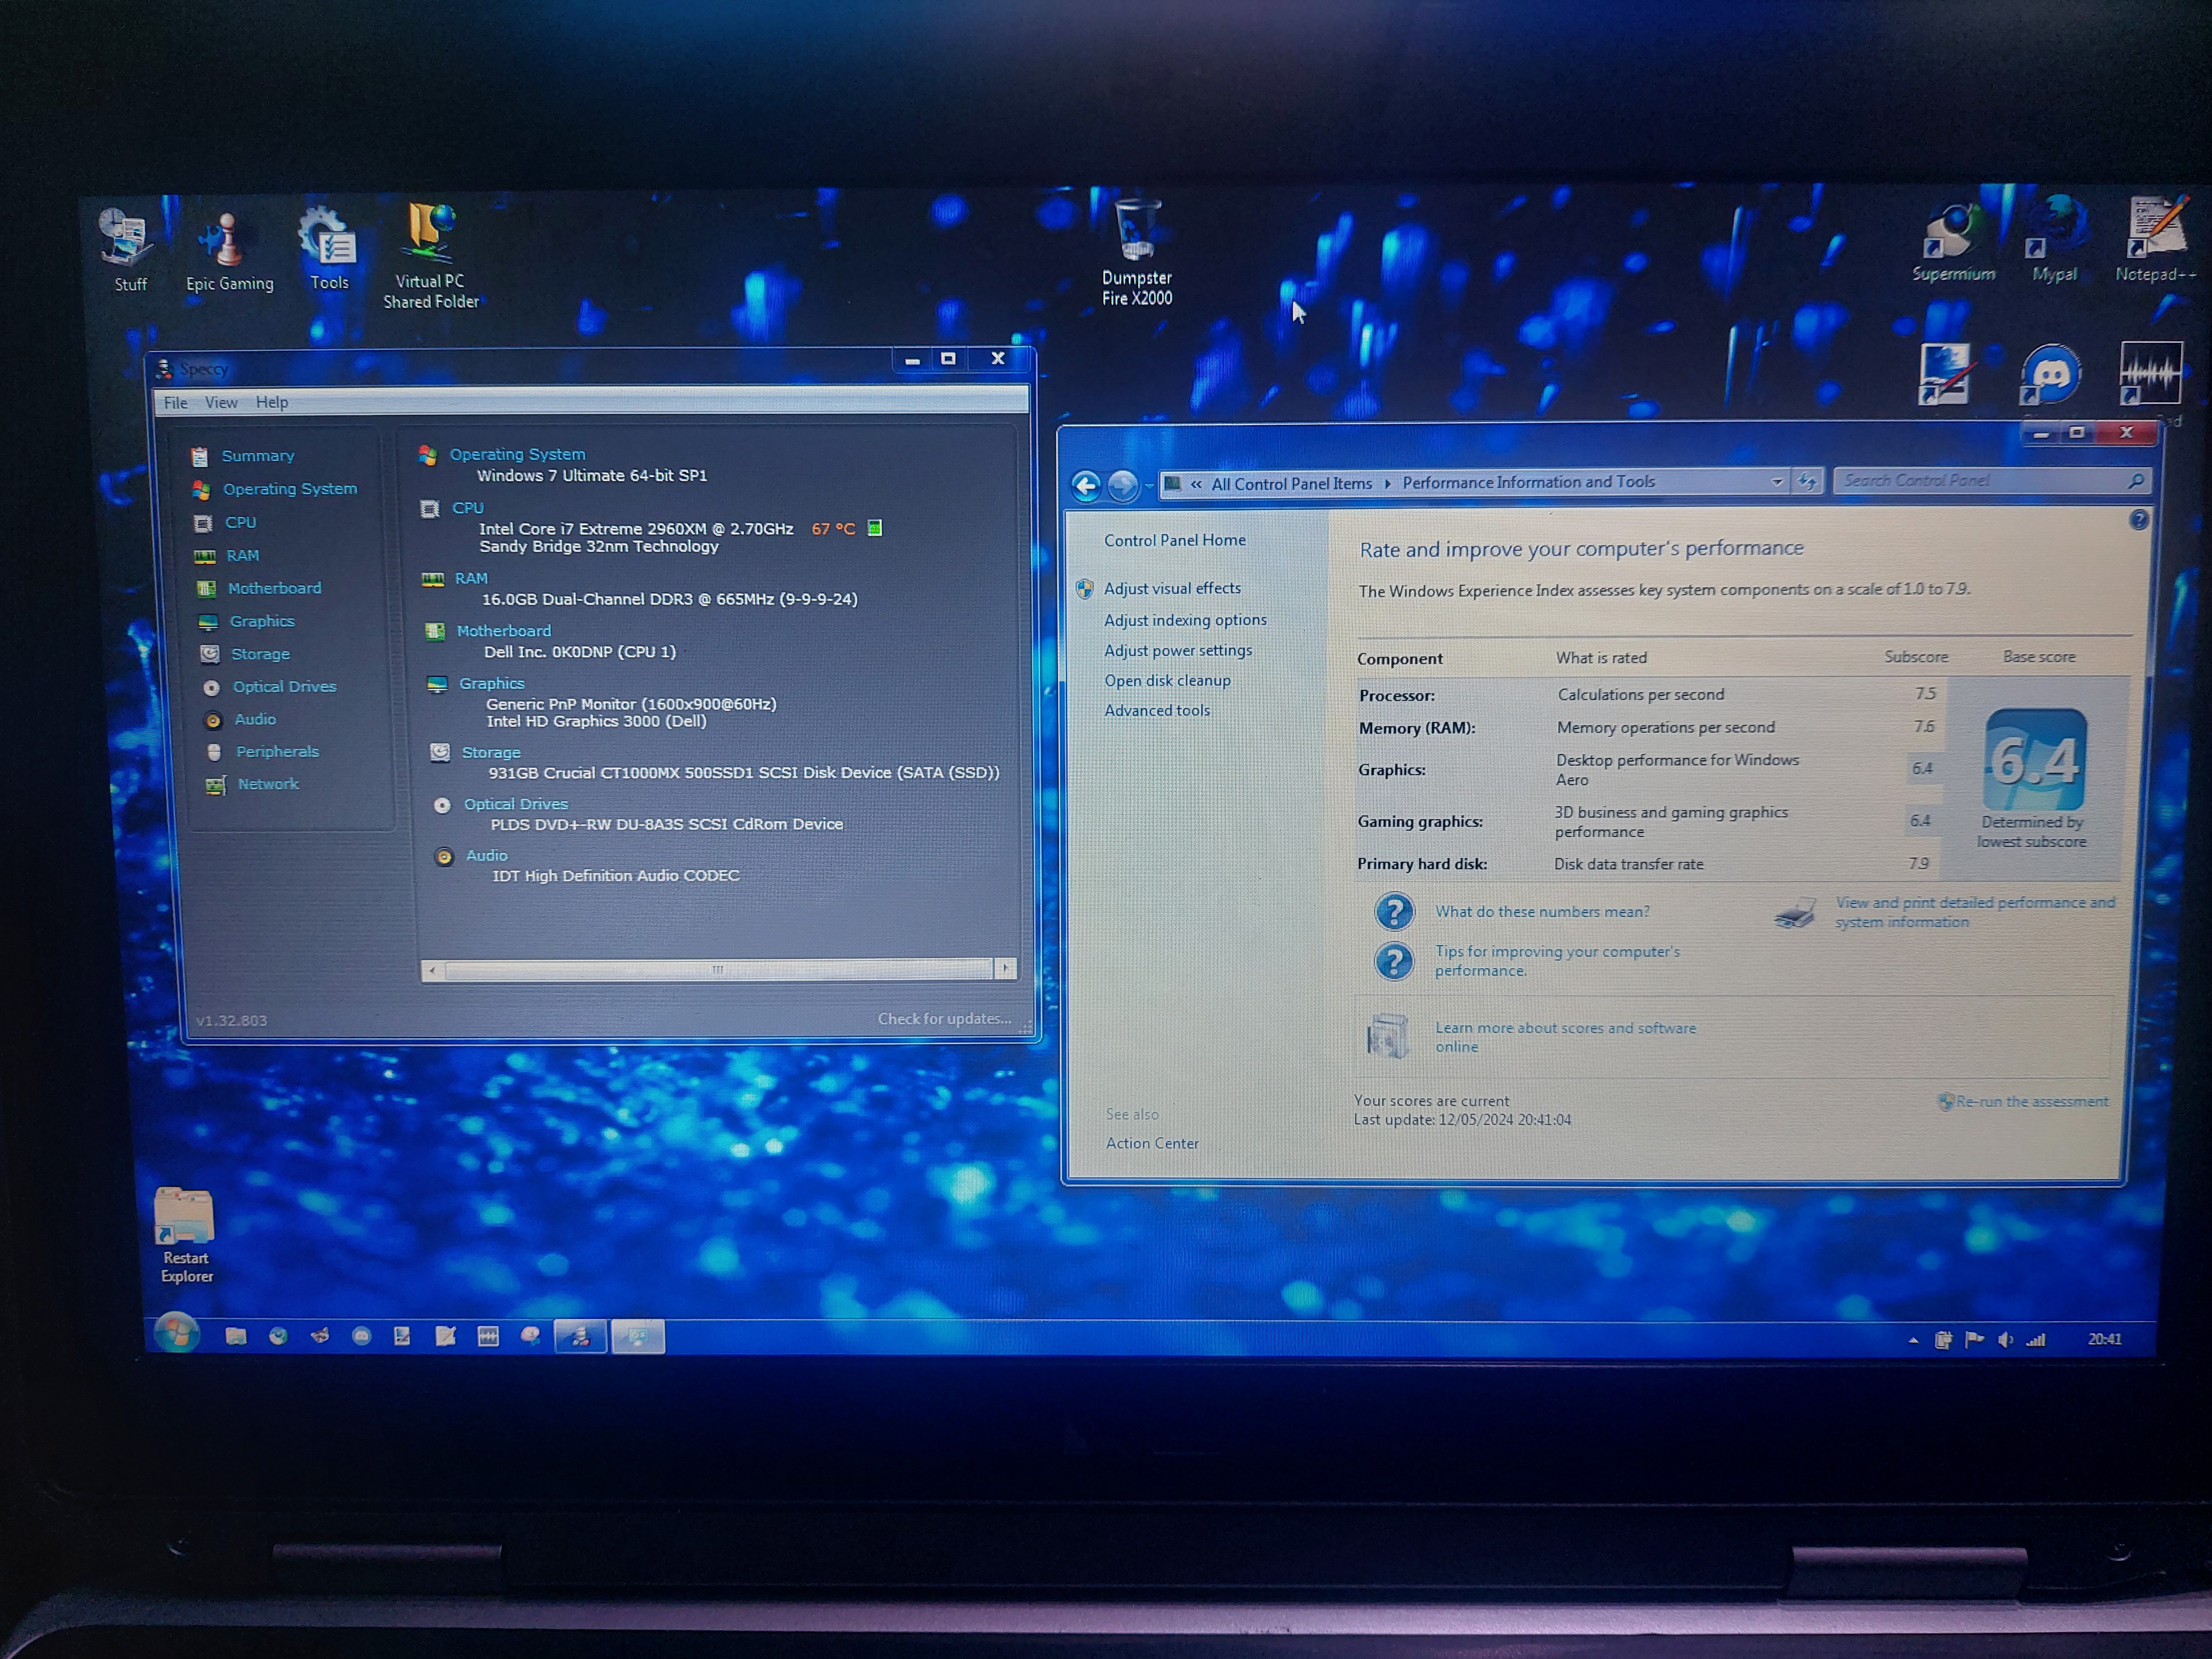This screenshot has width=2212, height=1659.
Task: Click the CPU heading in summary pane
Action: [x=467, y=508]
